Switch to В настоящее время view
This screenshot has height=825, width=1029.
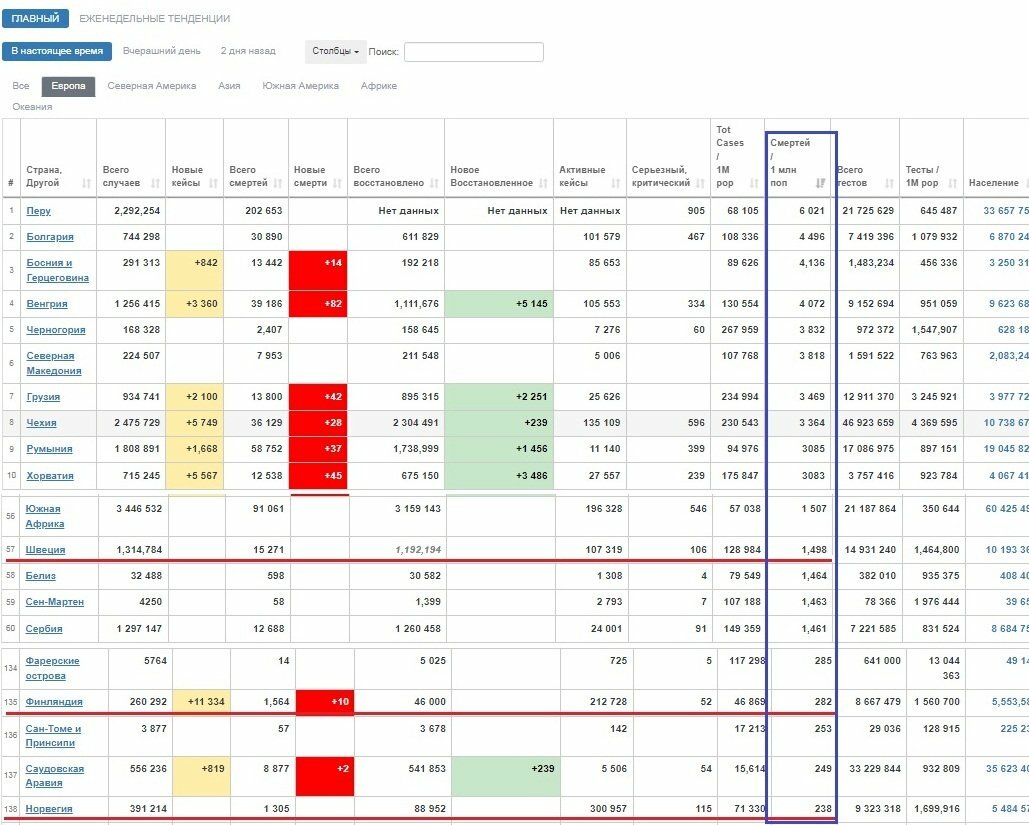(57, 51)
